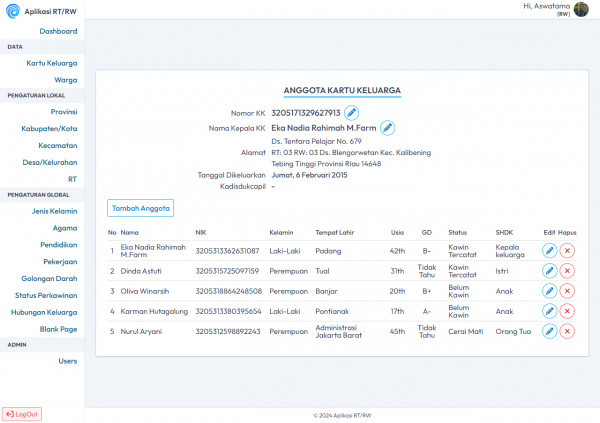The image size is (600, 423).
Task: Edit Dinda Astuti's record
Action: (x=549, y=271)
